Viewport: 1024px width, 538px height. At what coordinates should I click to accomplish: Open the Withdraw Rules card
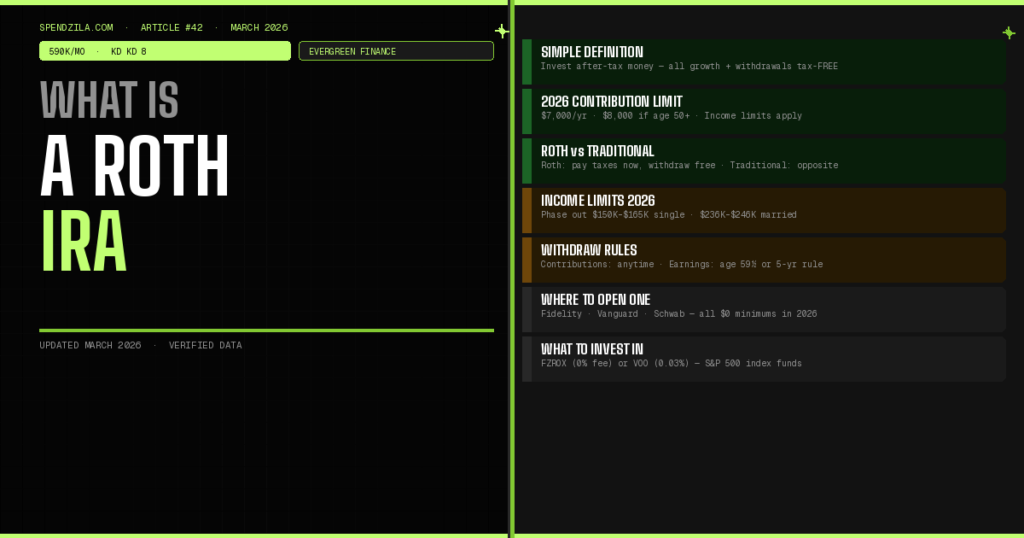tap(765, 259)
